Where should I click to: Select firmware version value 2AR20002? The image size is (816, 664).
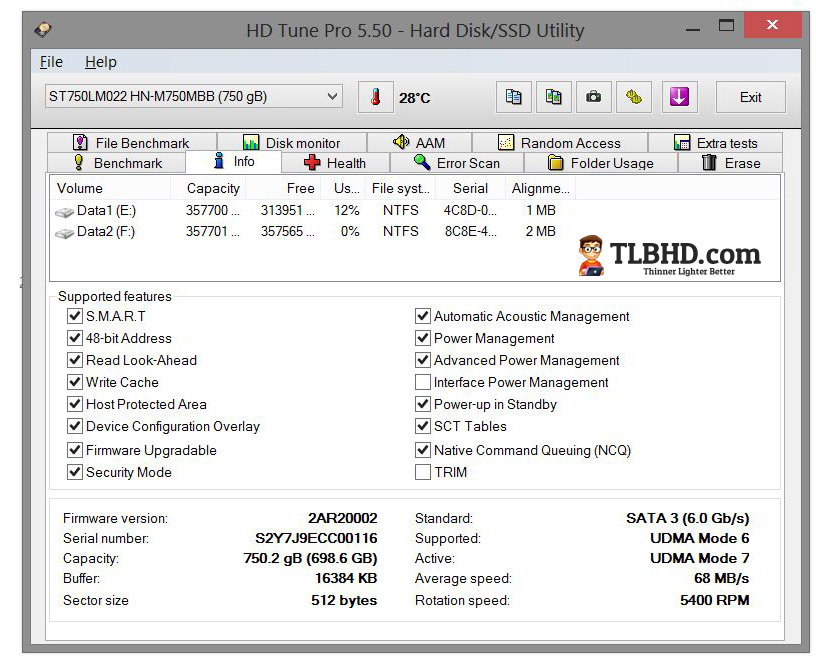[x=342, y=518]
